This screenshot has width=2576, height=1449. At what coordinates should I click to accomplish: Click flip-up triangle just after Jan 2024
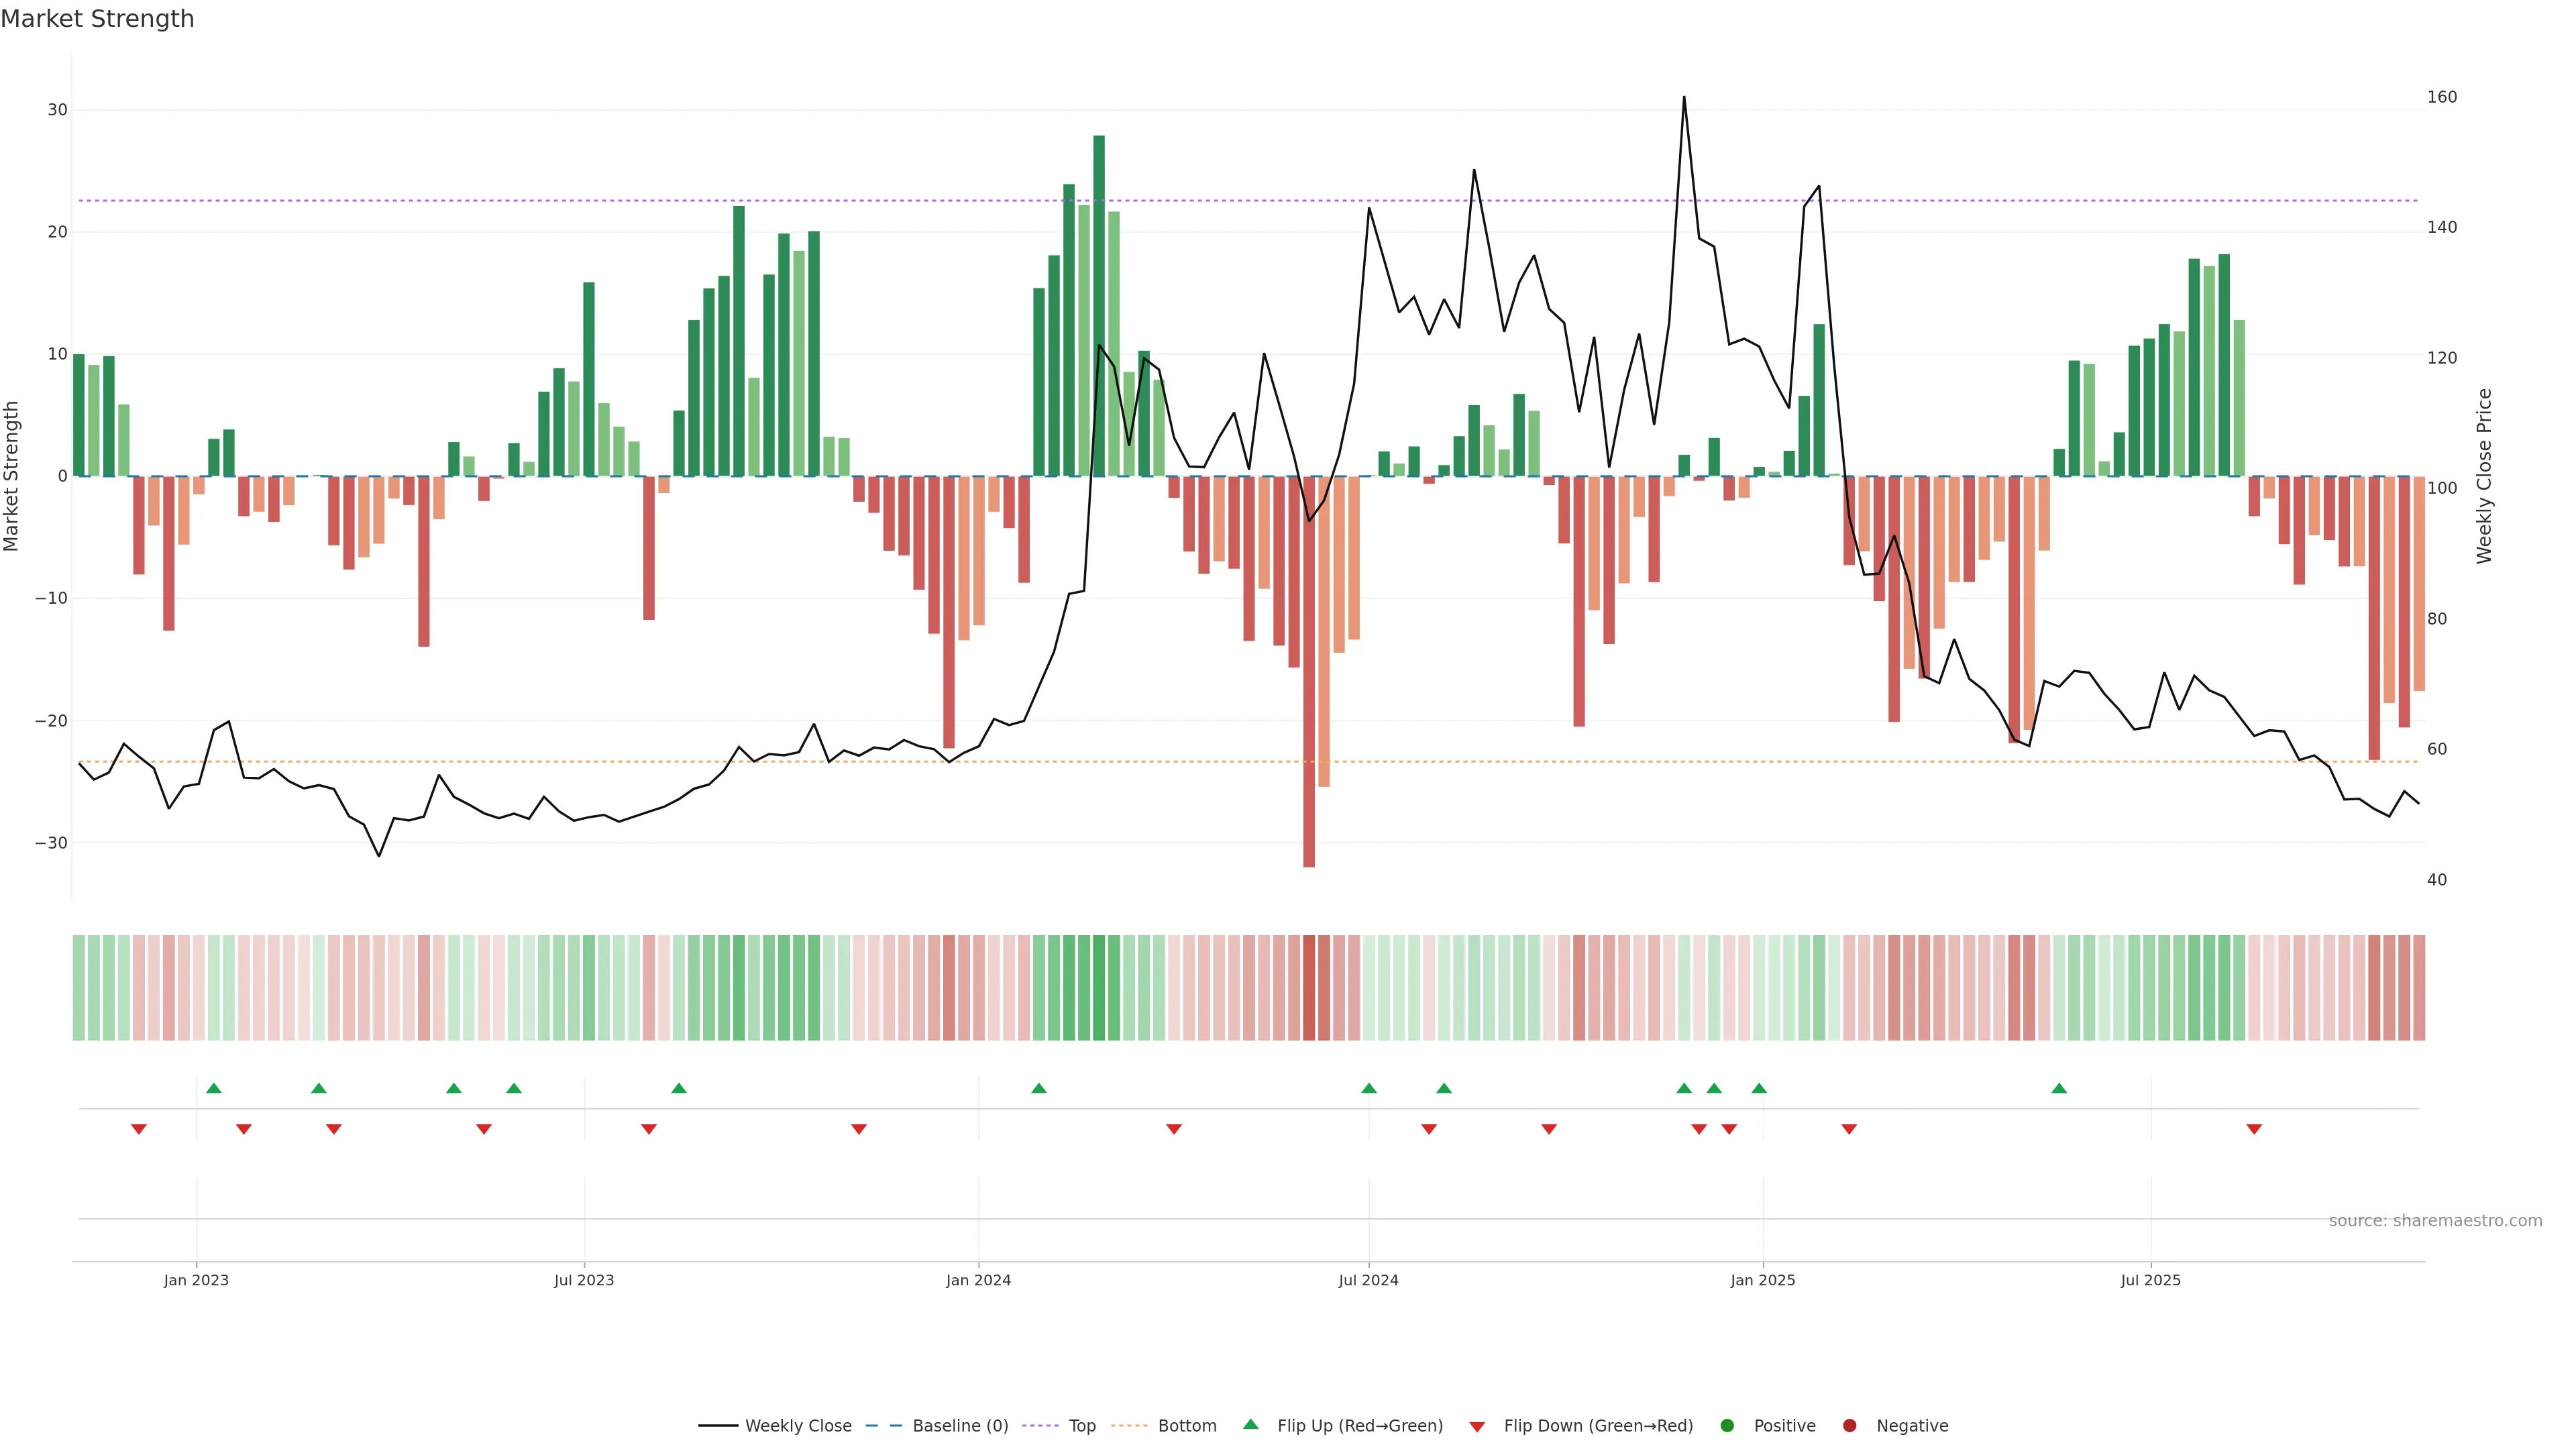click(1039, 1088)
